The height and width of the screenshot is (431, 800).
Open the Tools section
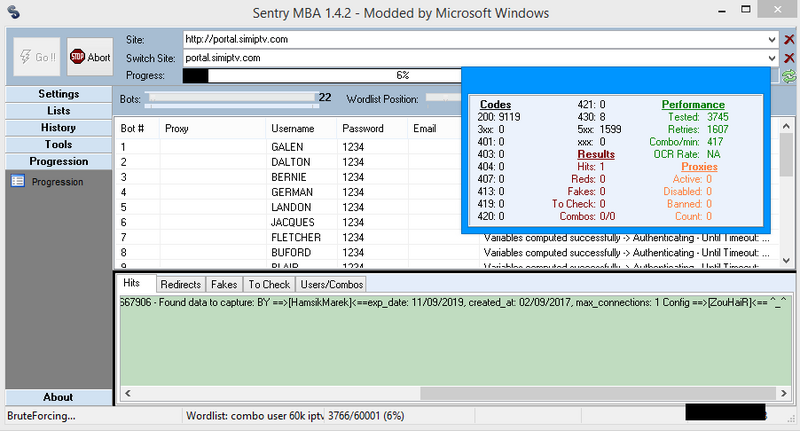[59, 144]
